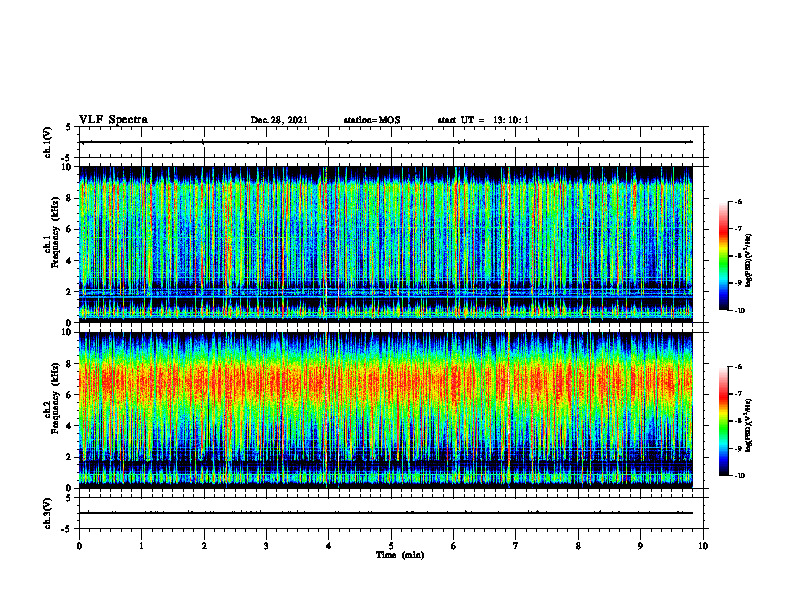The height and width of the screenshot is (612, 792).
Task: Click the ch.2 frequency axis "8" tick label
Action: click(69, 364)
